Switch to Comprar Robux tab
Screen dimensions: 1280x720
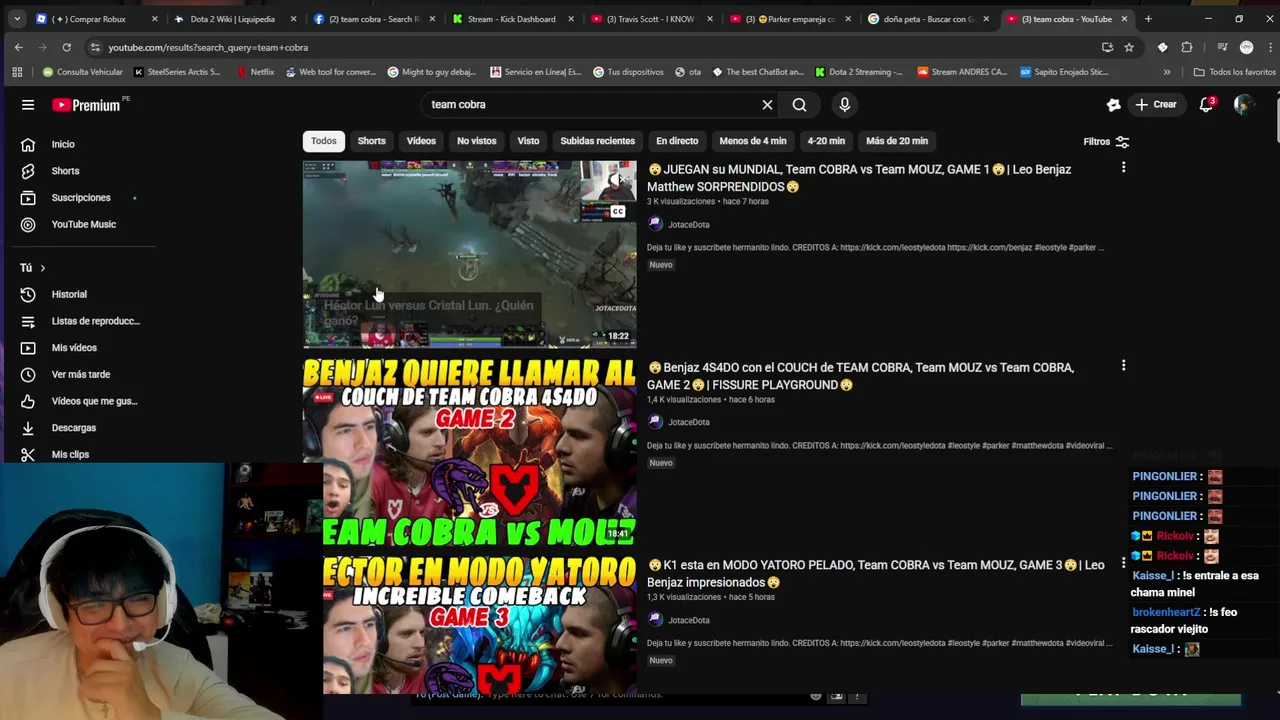click(x=95, y=19)
